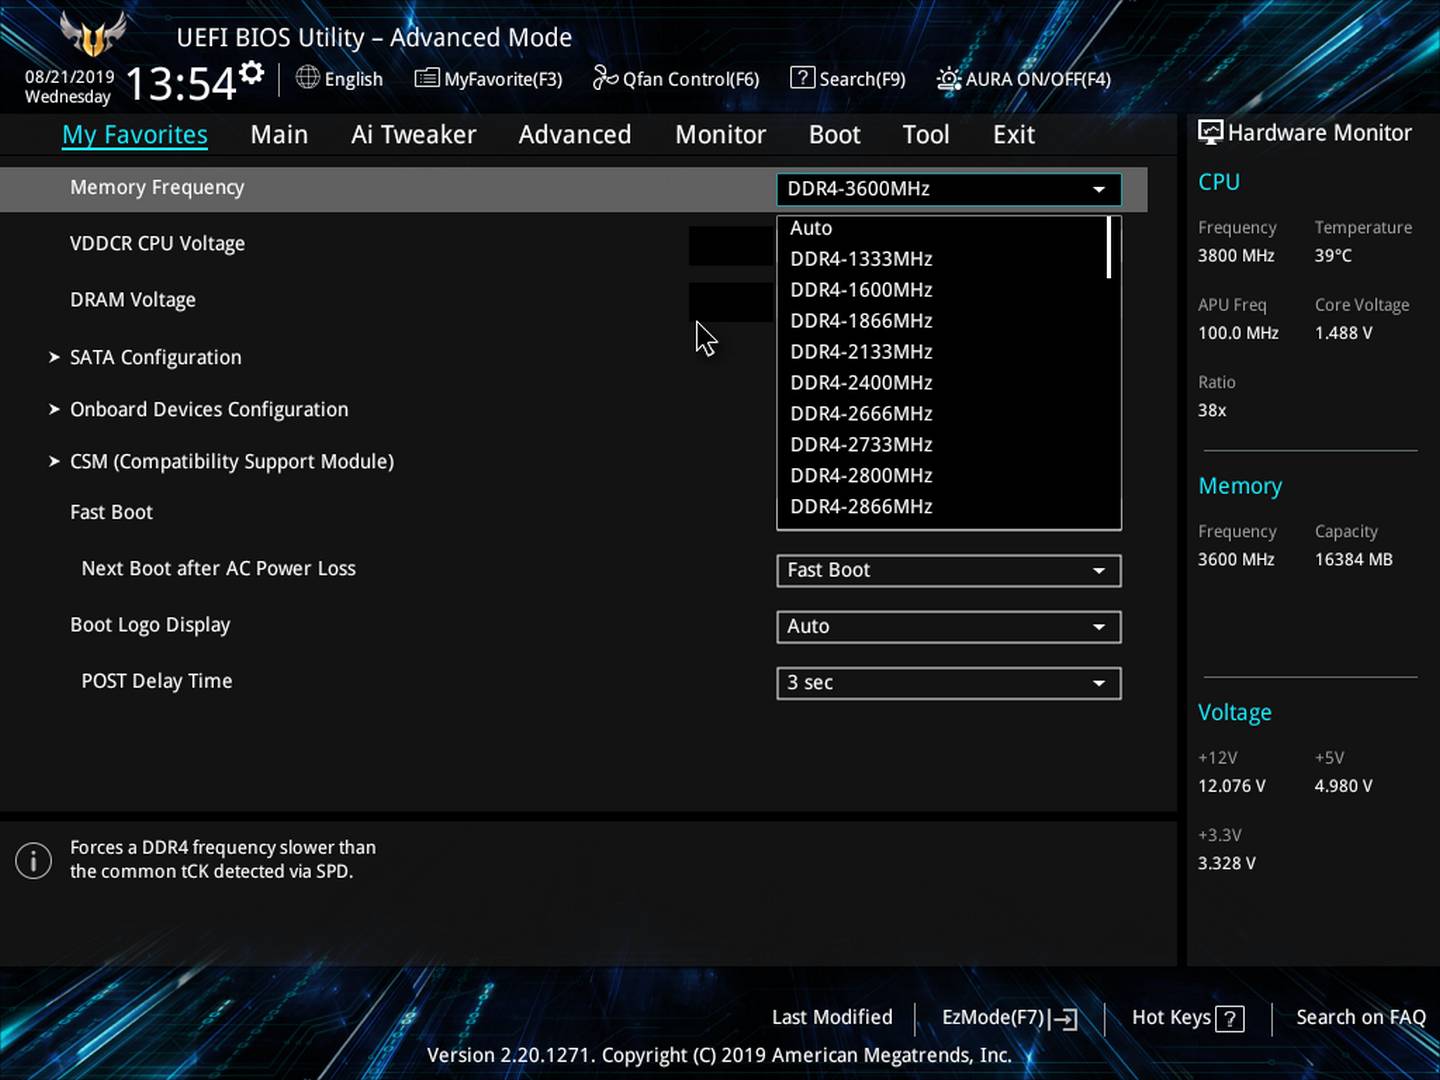1440x1080 pixels.
Task: Click the DRAM Voltage value field
Action: (732, 302)
